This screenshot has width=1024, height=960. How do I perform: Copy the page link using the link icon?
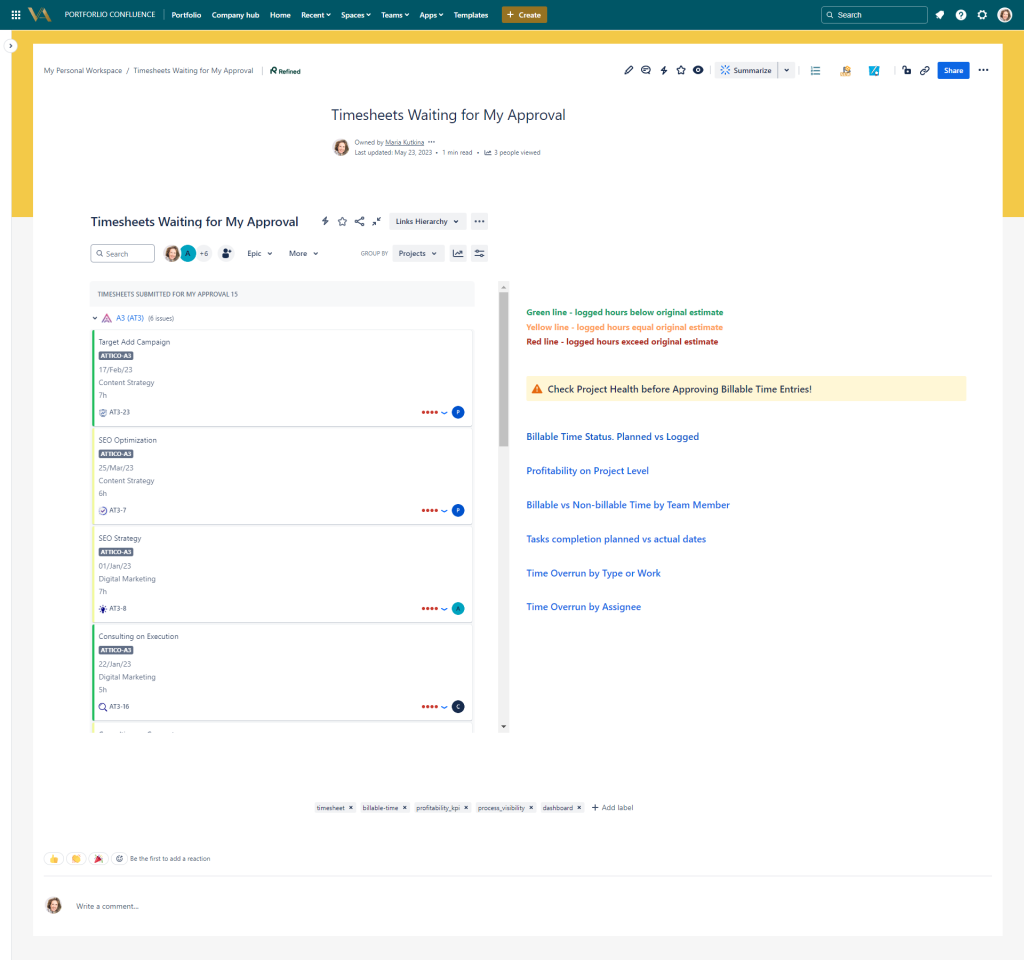[925, 70]
